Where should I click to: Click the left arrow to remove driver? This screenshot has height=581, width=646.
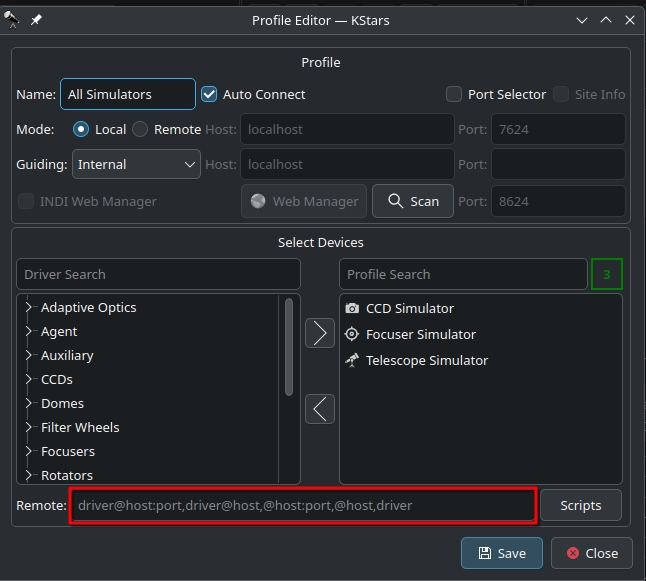(x=320, y=409)
